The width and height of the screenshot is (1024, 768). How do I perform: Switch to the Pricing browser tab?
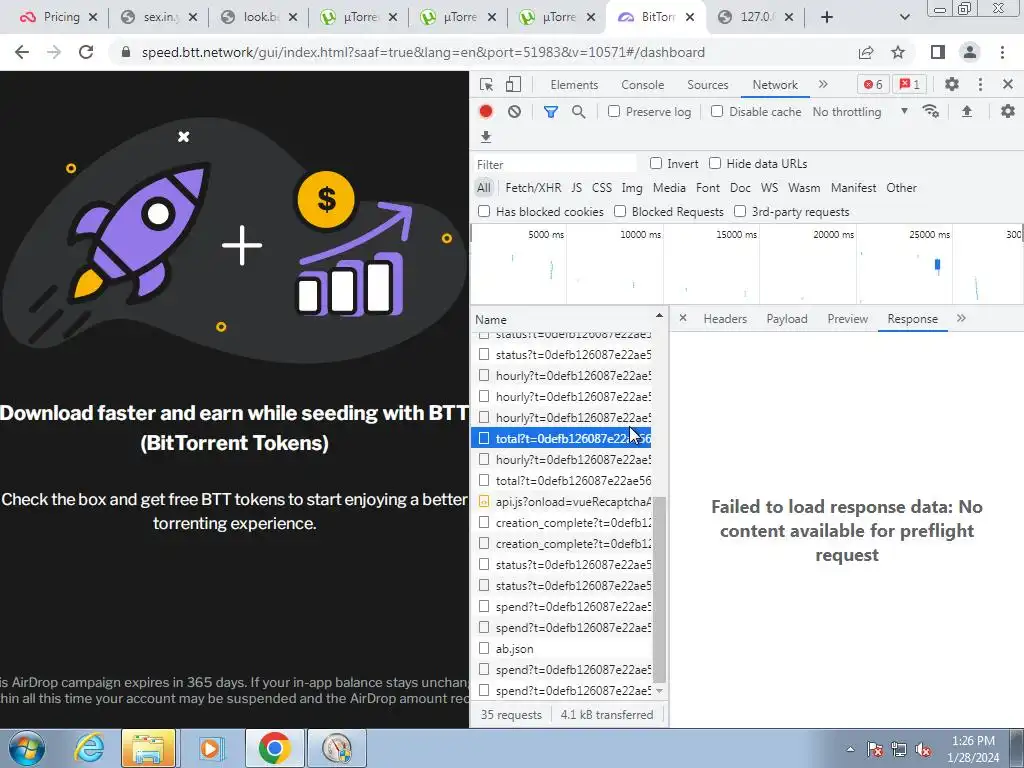61,17
